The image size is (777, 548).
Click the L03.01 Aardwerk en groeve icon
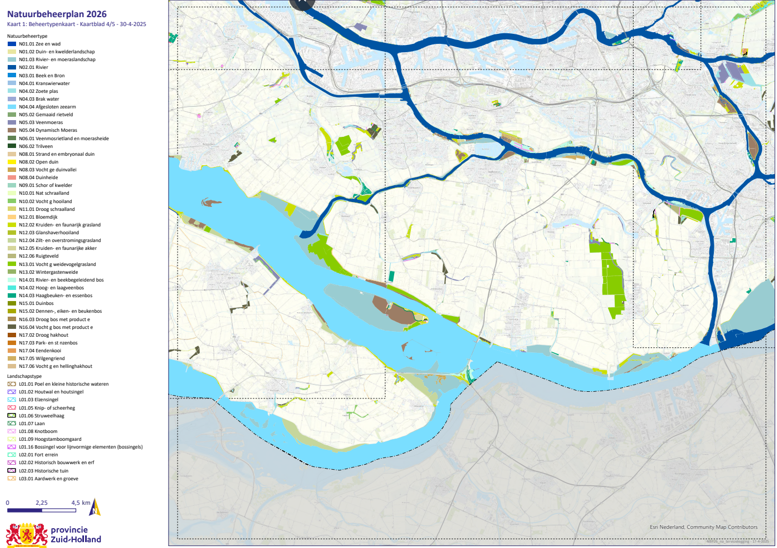click(12, 479)
